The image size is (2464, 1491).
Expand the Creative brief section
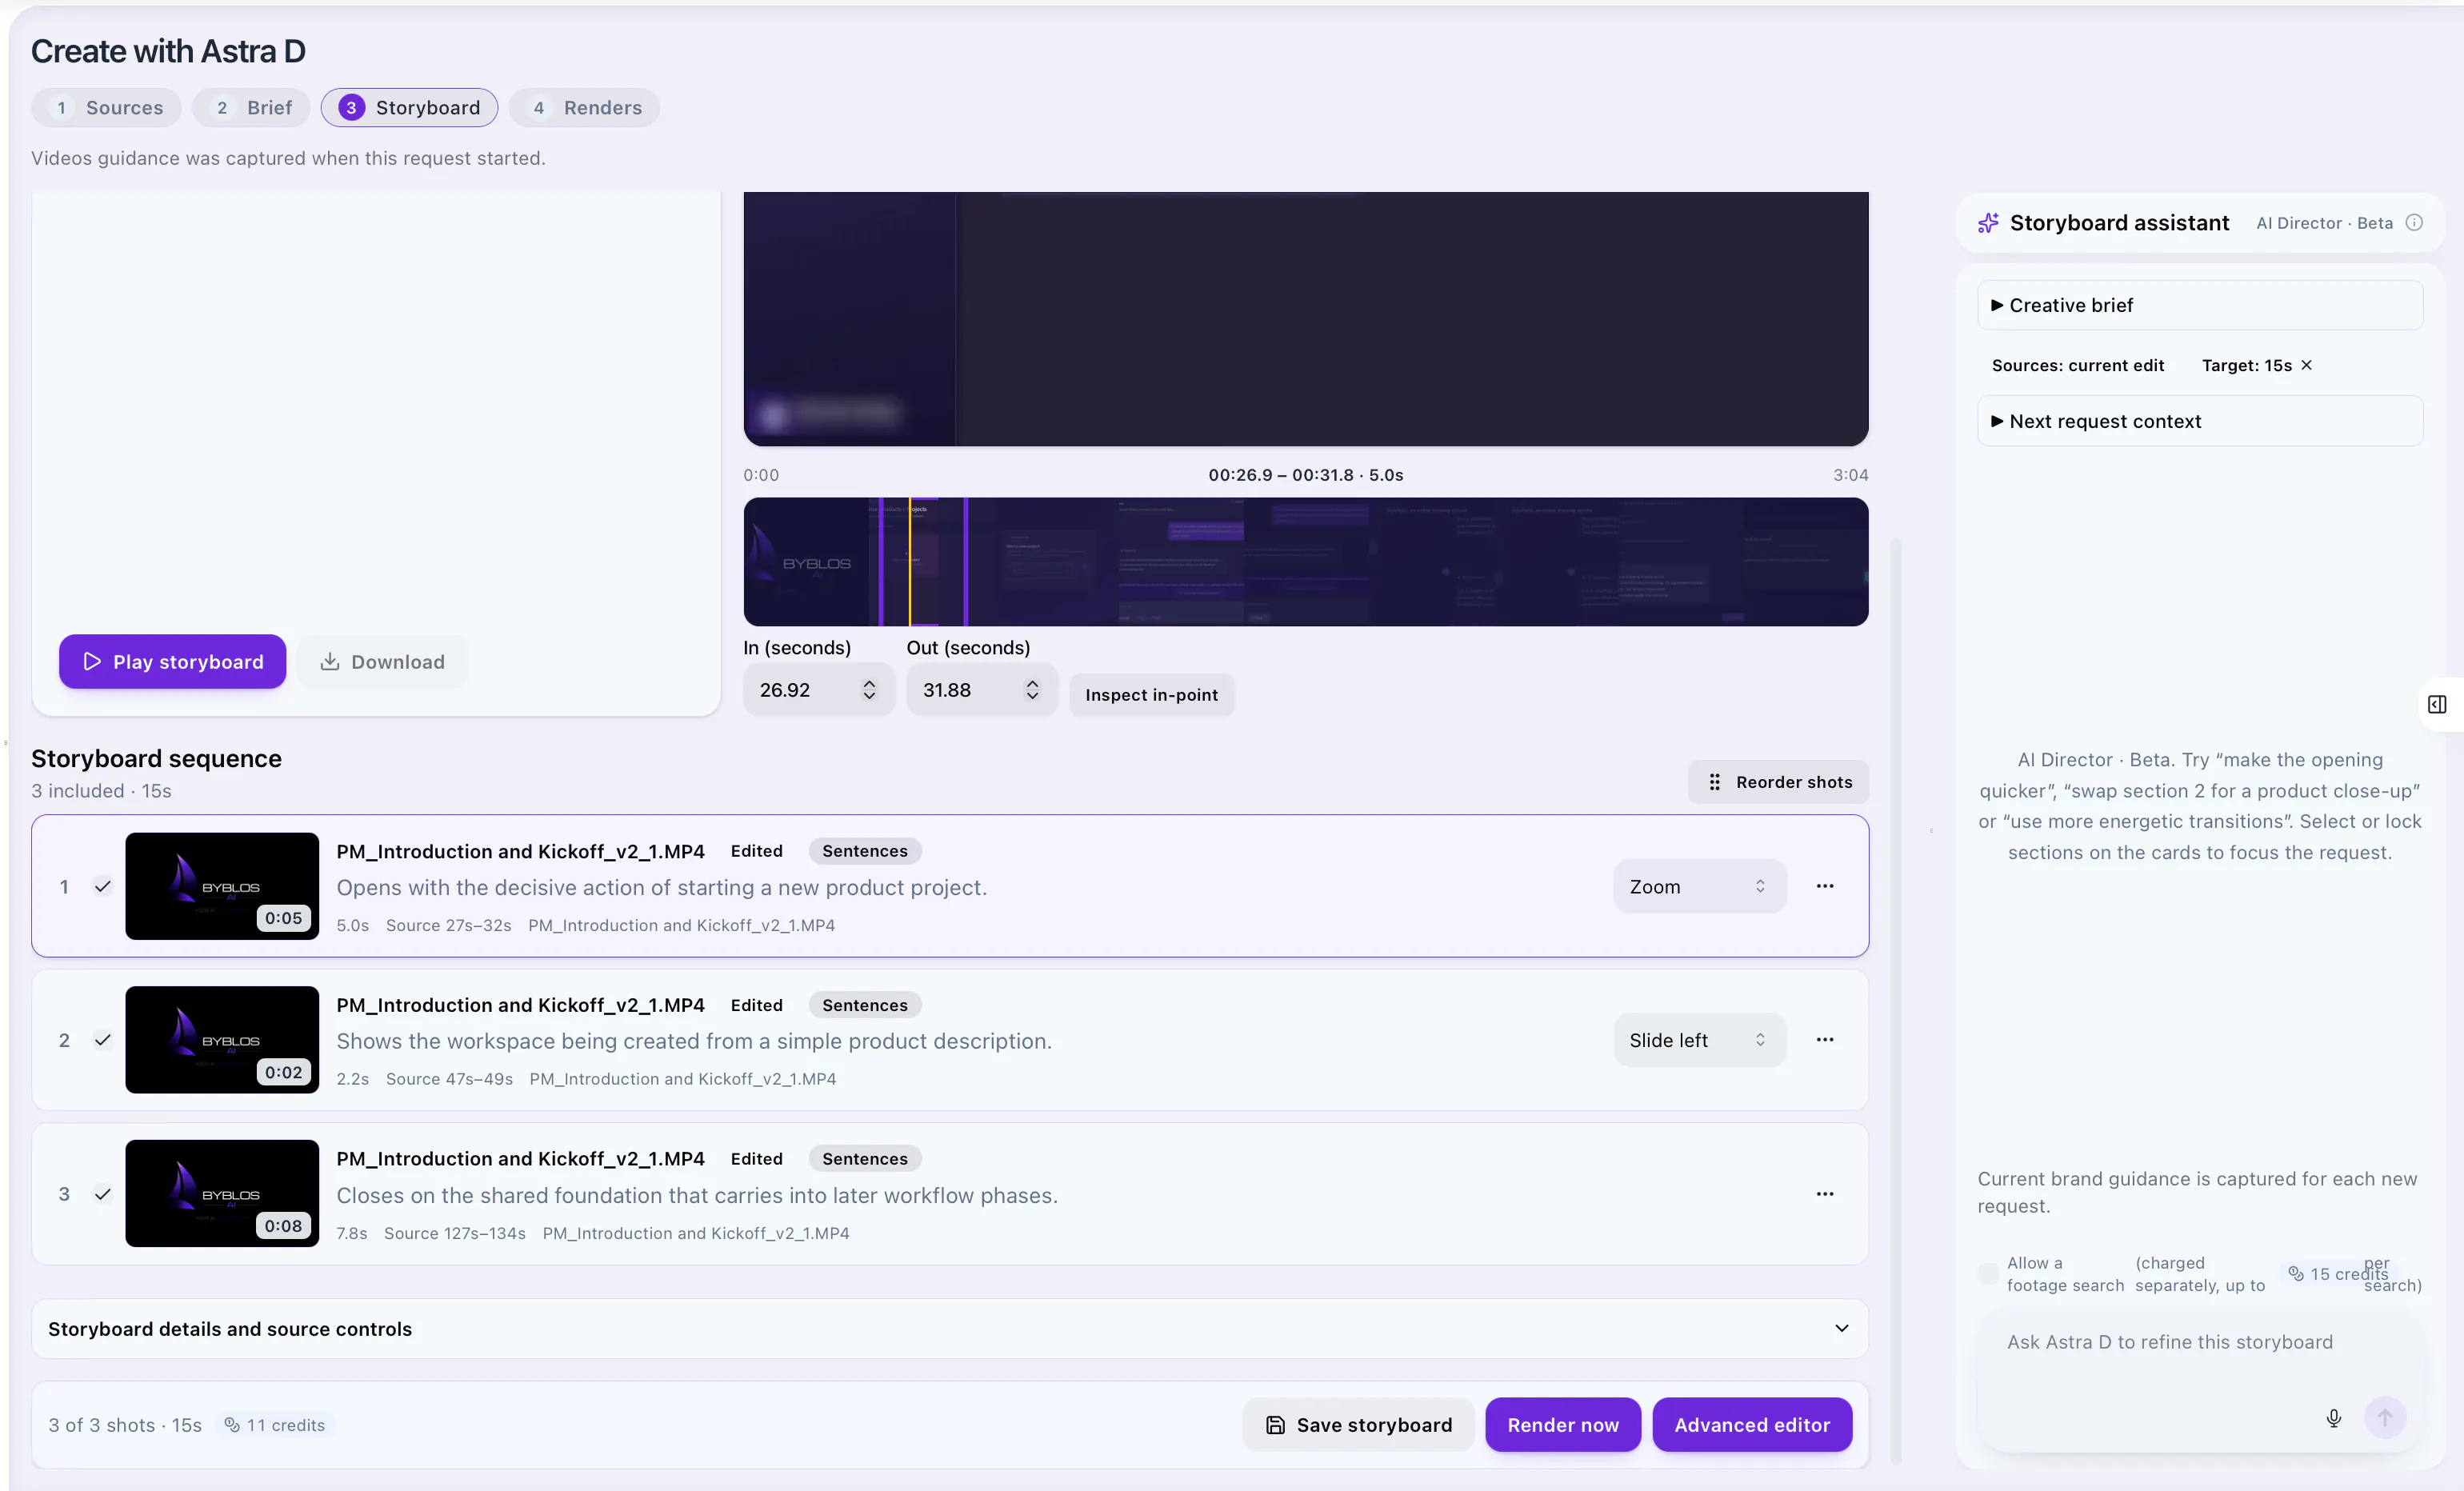(x=2199, y=305)
